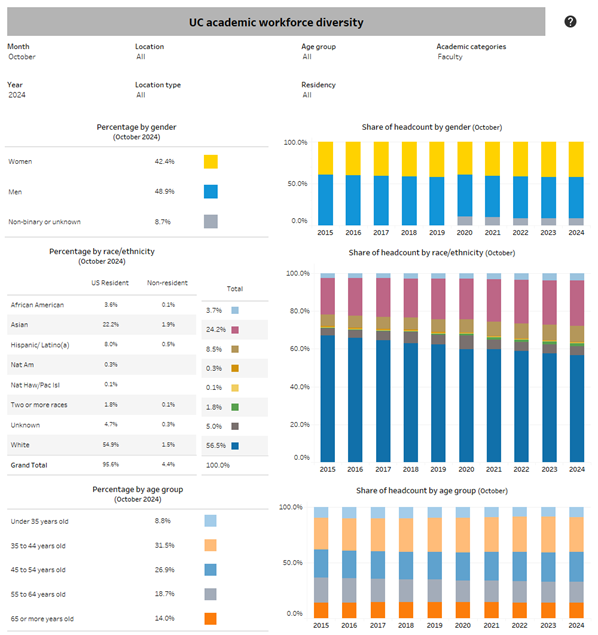Click the Total column header

235,289
